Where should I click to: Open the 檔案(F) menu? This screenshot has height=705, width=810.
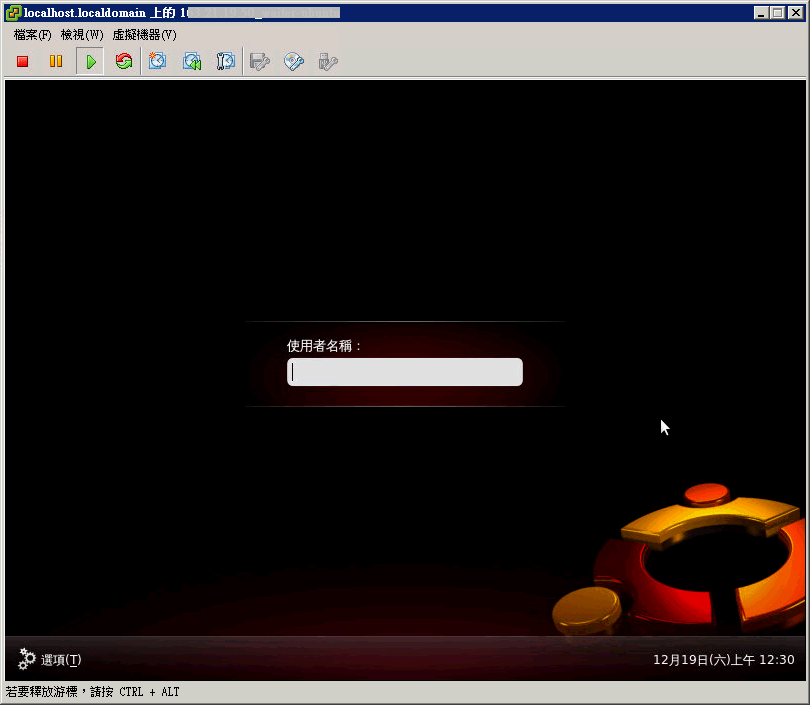click(x=33, y=35)
